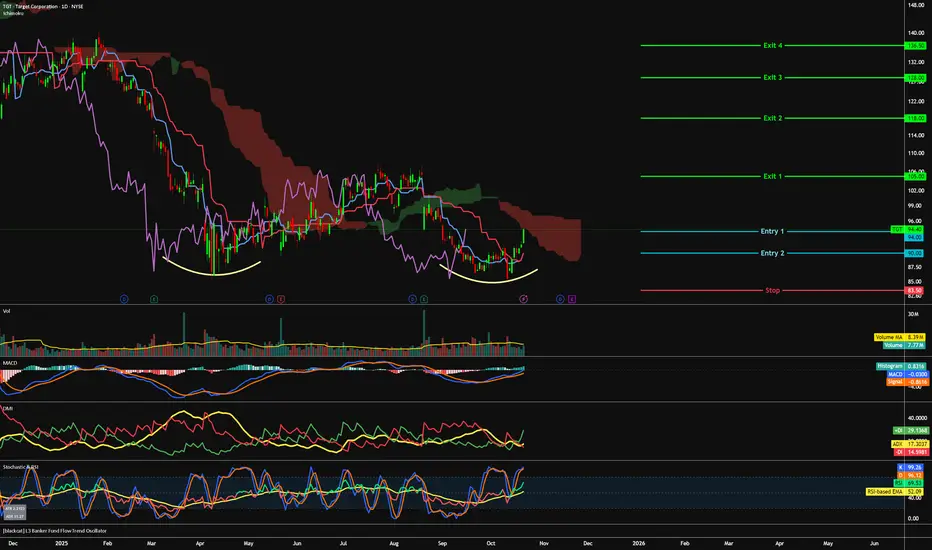Select the Exit 1 horizontal line label

pyautogui.click(x=773, y=176)
